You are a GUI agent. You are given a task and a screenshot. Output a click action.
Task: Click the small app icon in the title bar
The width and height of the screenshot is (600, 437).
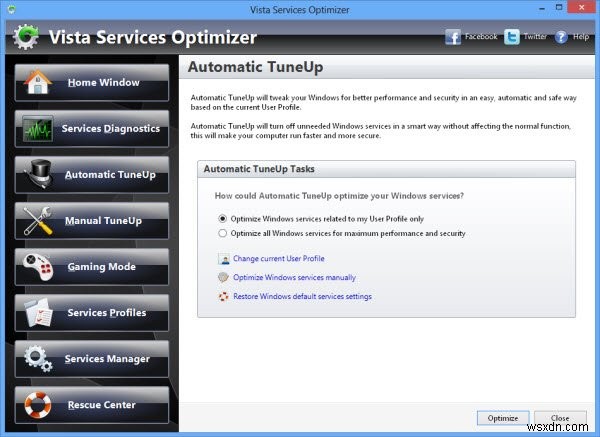(11, 9)
